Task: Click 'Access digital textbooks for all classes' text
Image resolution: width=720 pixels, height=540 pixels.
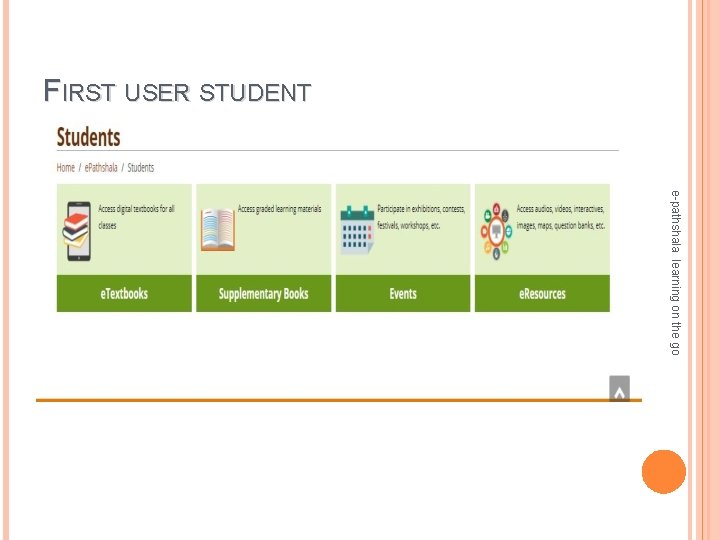Action: pyautogui.click(x=136, y=217)
